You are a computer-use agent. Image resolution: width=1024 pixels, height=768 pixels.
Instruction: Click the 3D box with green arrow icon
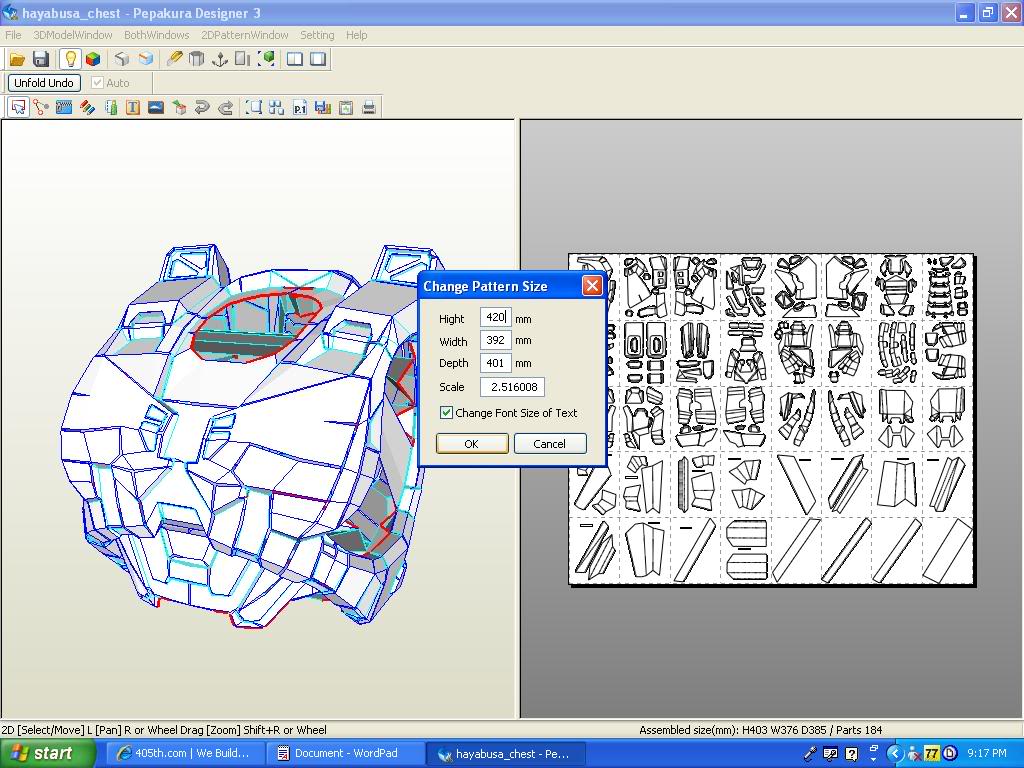180,108
